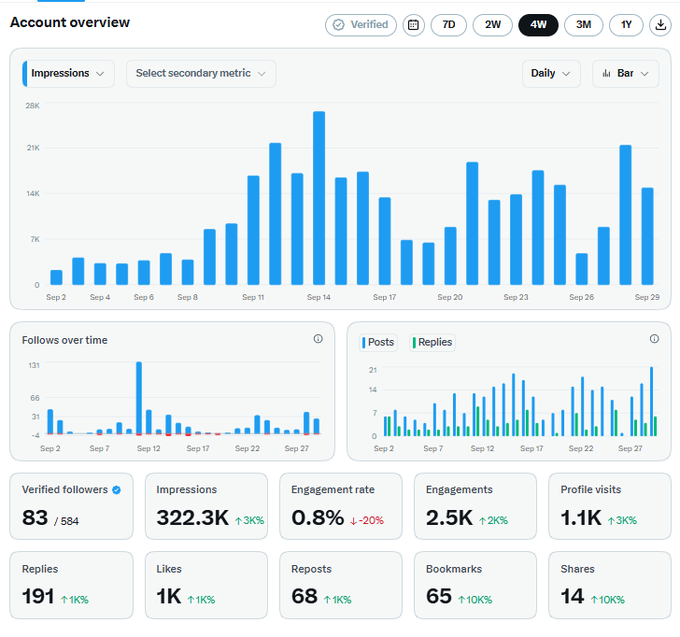Open the Select secondary metric dropdown
The image size is (680, 637).
click(x=201, y=73)
